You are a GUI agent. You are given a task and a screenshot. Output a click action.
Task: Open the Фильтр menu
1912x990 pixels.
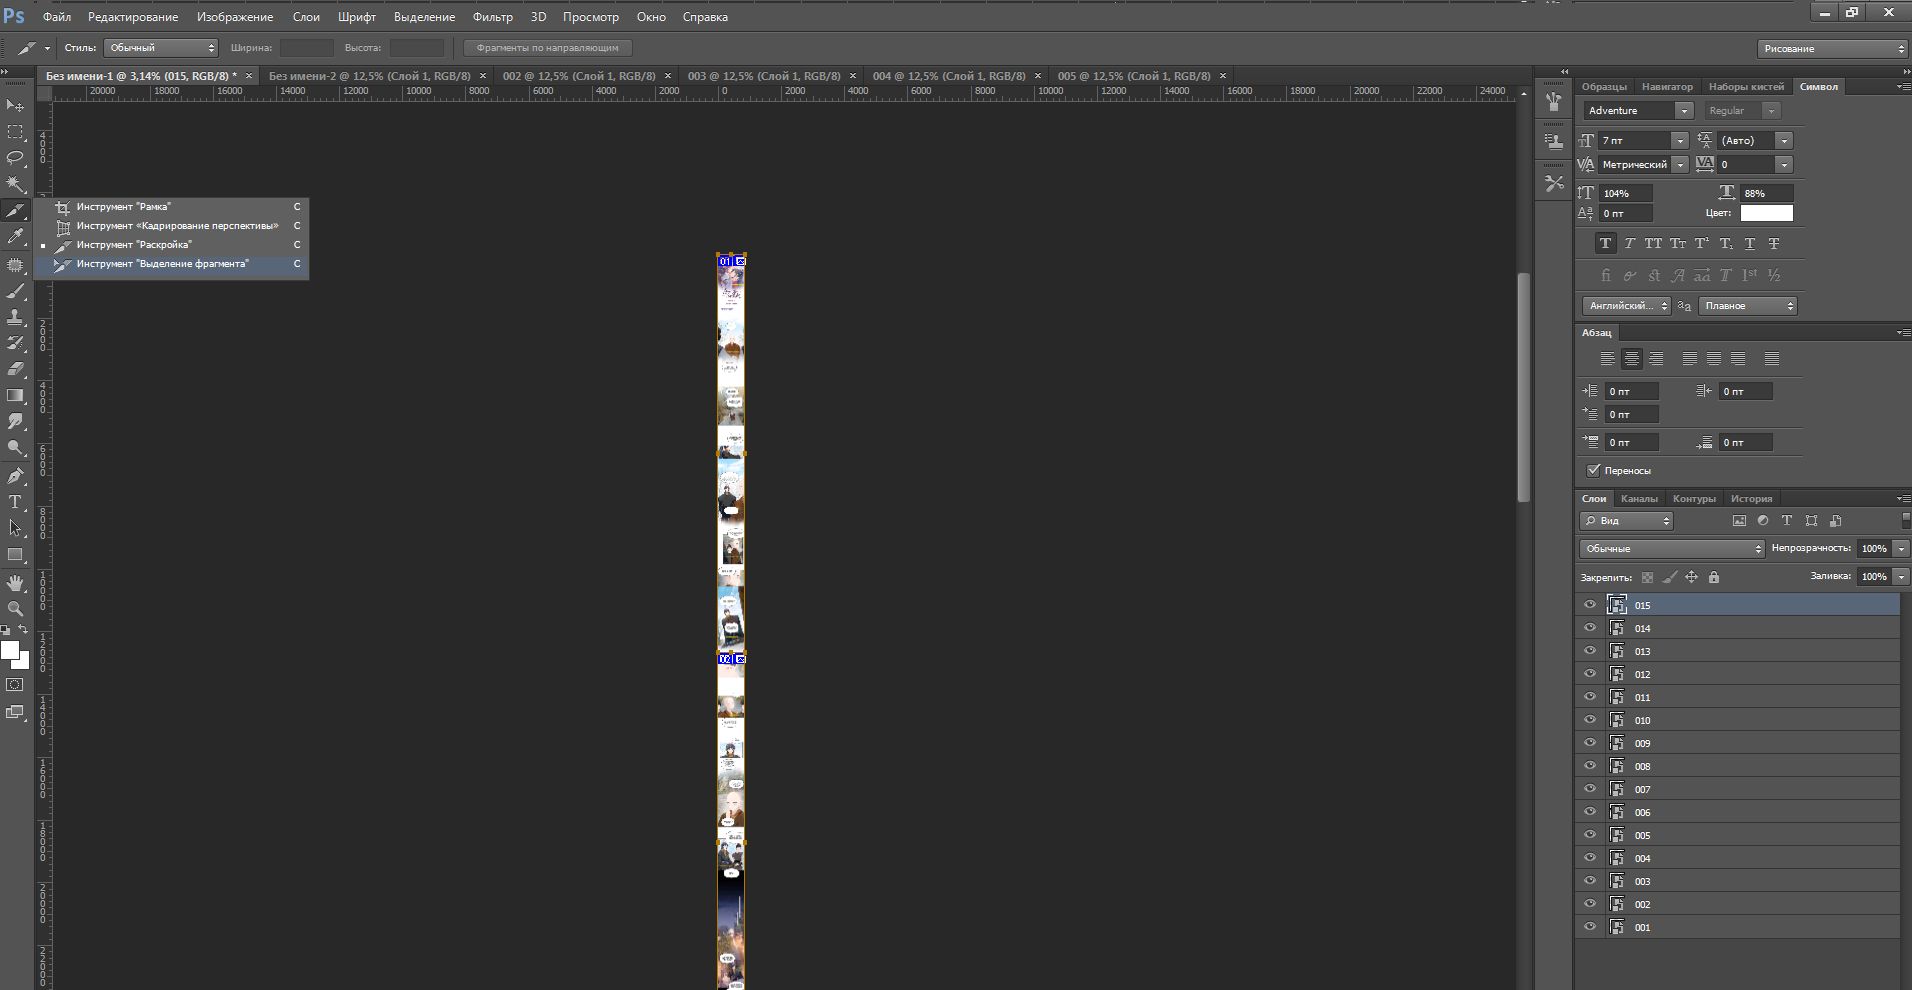(x=493, y=17)
